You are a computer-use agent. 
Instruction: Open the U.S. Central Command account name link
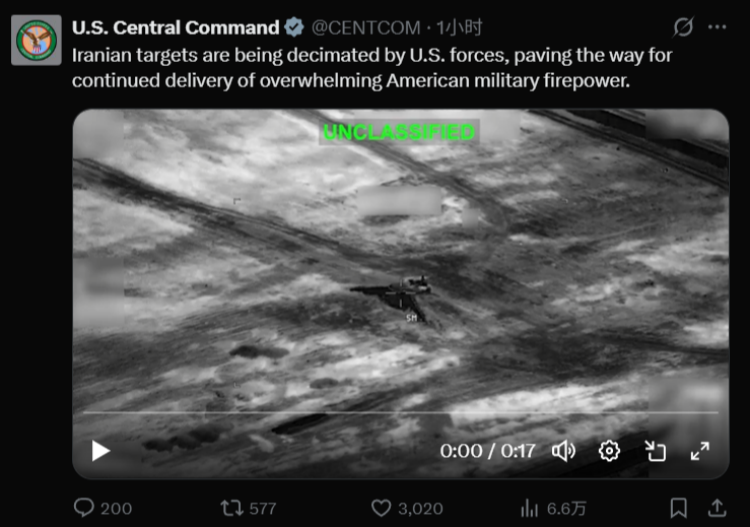[176, 27]
